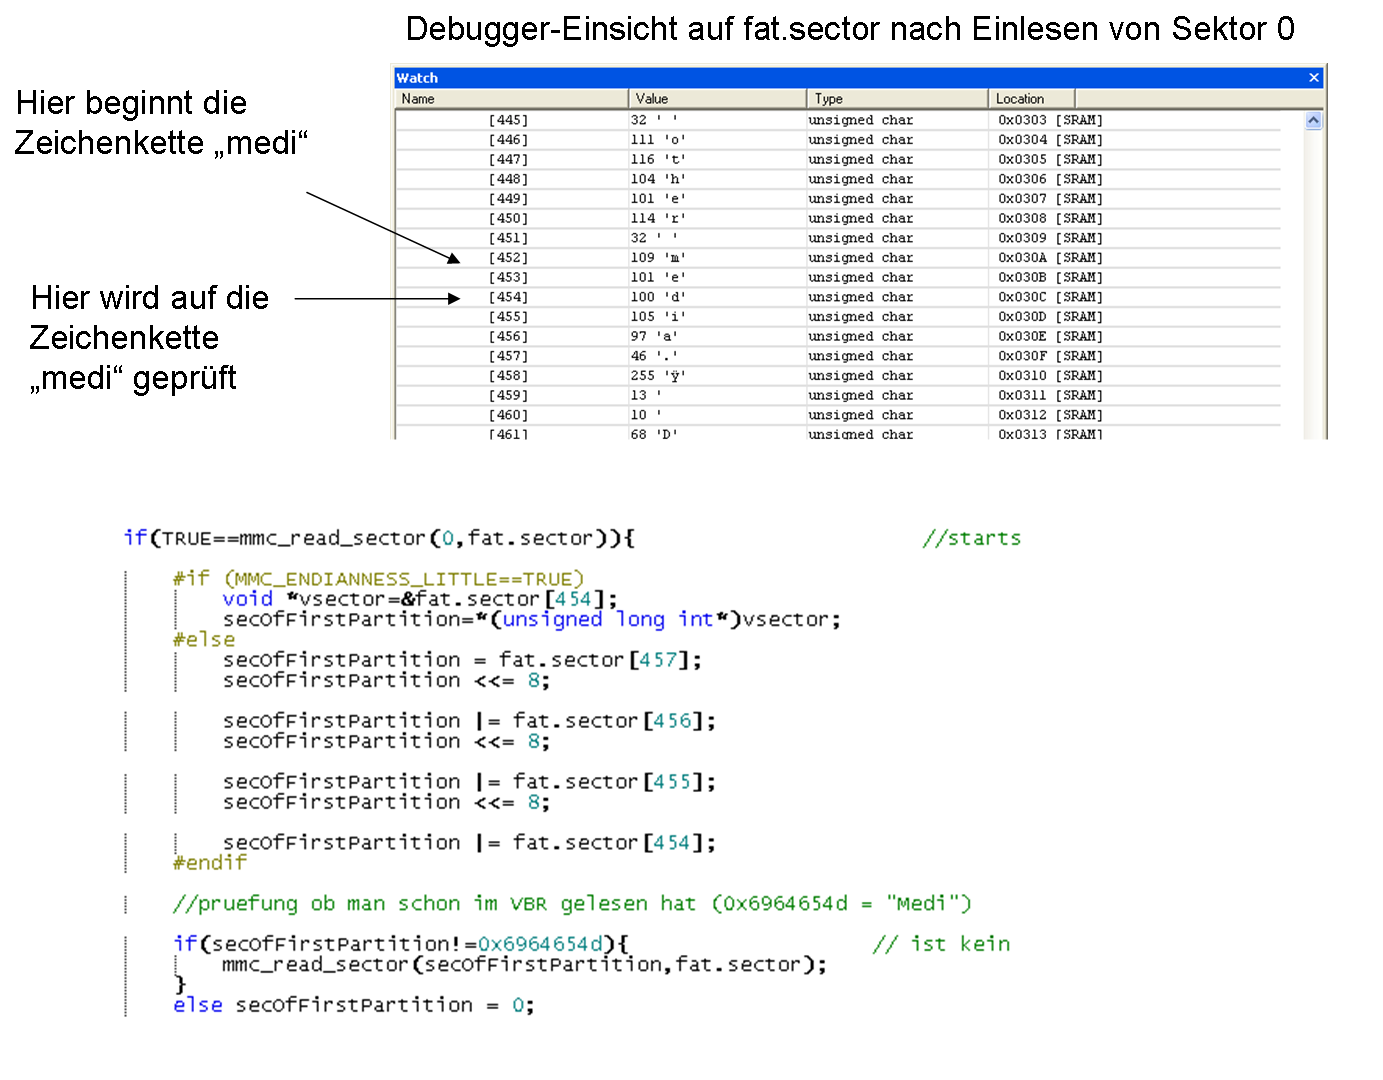The width and height of the screenshot is (1383, 1080).
Task: Select watch row [454] with value 'd'
Action: pyautogui.click(x=508, y=297)
